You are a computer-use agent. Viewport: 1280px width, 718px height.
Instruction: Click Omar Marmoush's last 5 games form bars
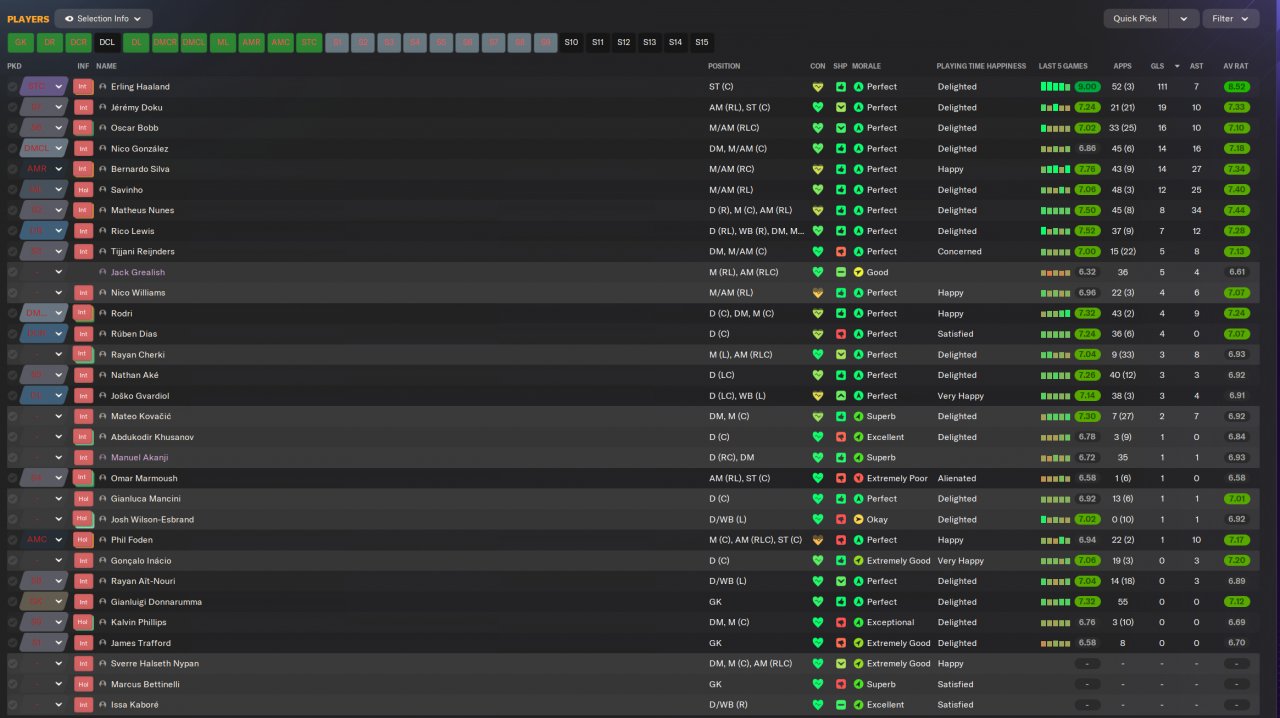[x=1055, y=478]
